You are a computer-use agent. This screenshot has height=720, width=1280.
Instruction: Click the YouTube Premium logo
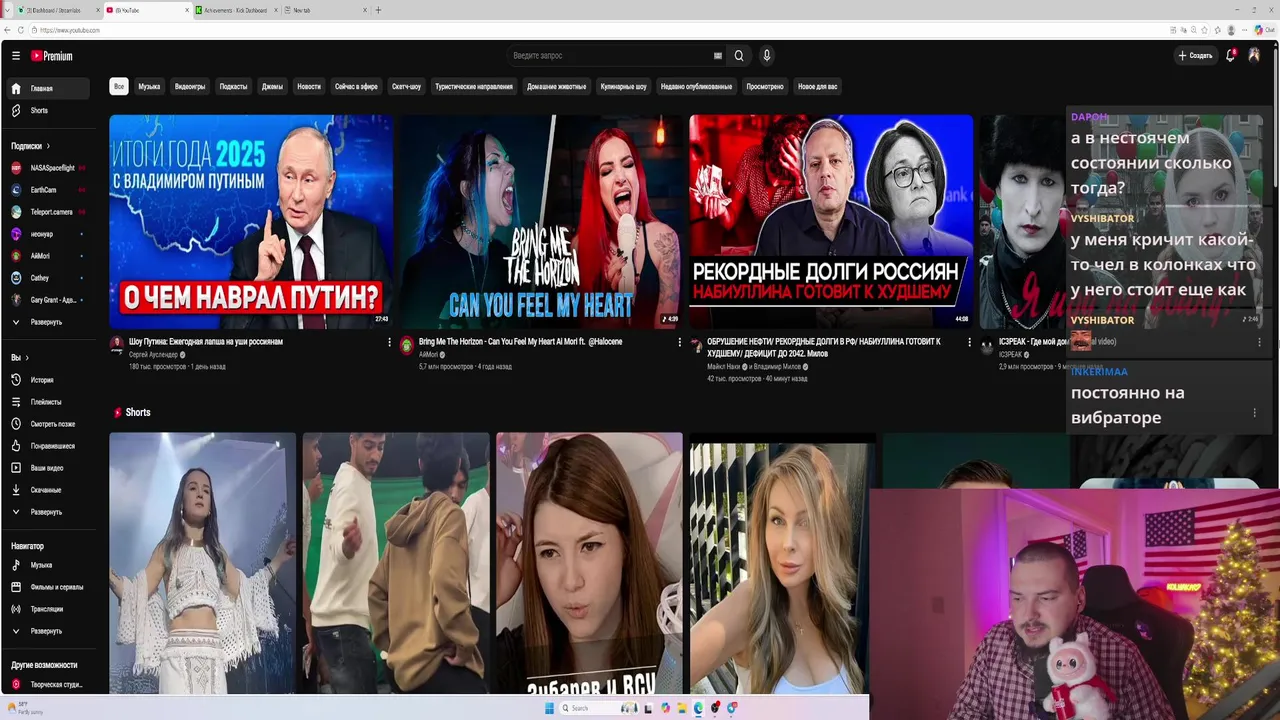point(51,56)
